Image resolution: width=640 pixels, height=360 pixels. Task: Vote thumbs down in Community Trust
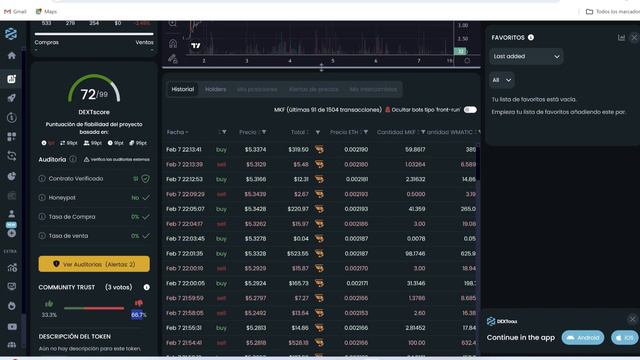coord(139,303)
